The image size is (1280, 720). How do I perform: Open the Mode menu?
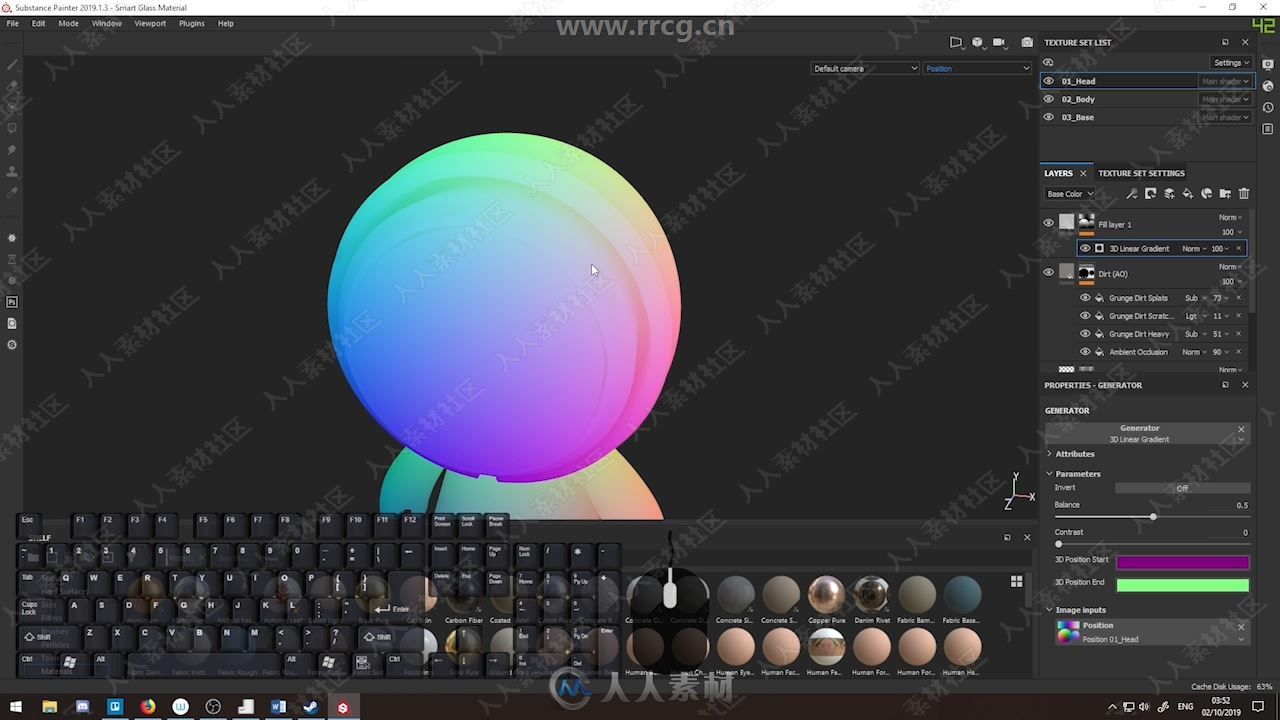68,23
